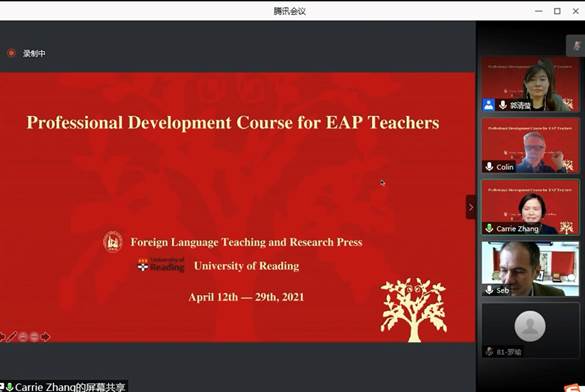Click the grey avatar of the camera-off participant
This screenshot has width=585, height=392.
tap(530, 326)
